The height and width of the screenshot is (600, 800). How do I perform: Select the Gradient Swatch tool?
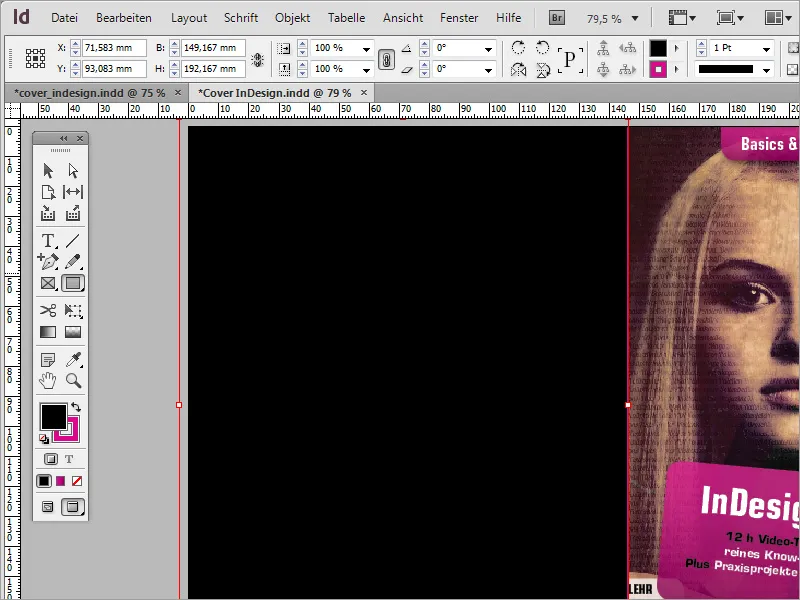pos(48,332)
